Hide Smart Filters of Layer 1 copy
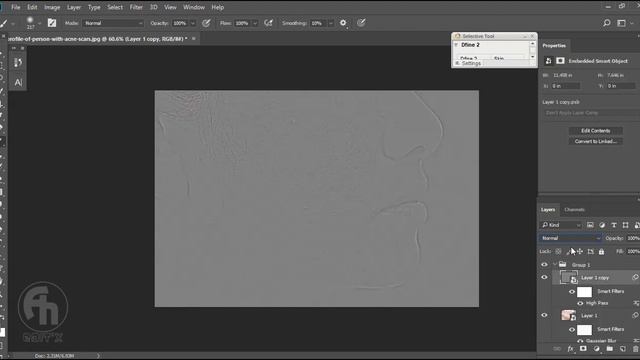This screenshot has height=360, width=640. click(572, 292)
